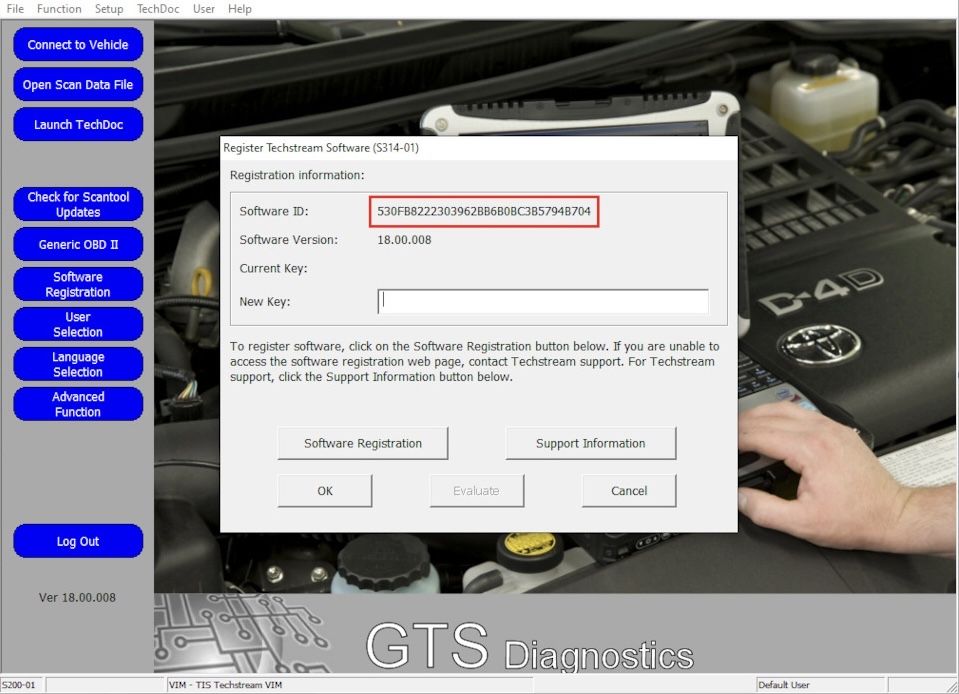Viewport: 959px width, 694px height.
Task: Open Language Selection
Action: click(x=78, y=364)
